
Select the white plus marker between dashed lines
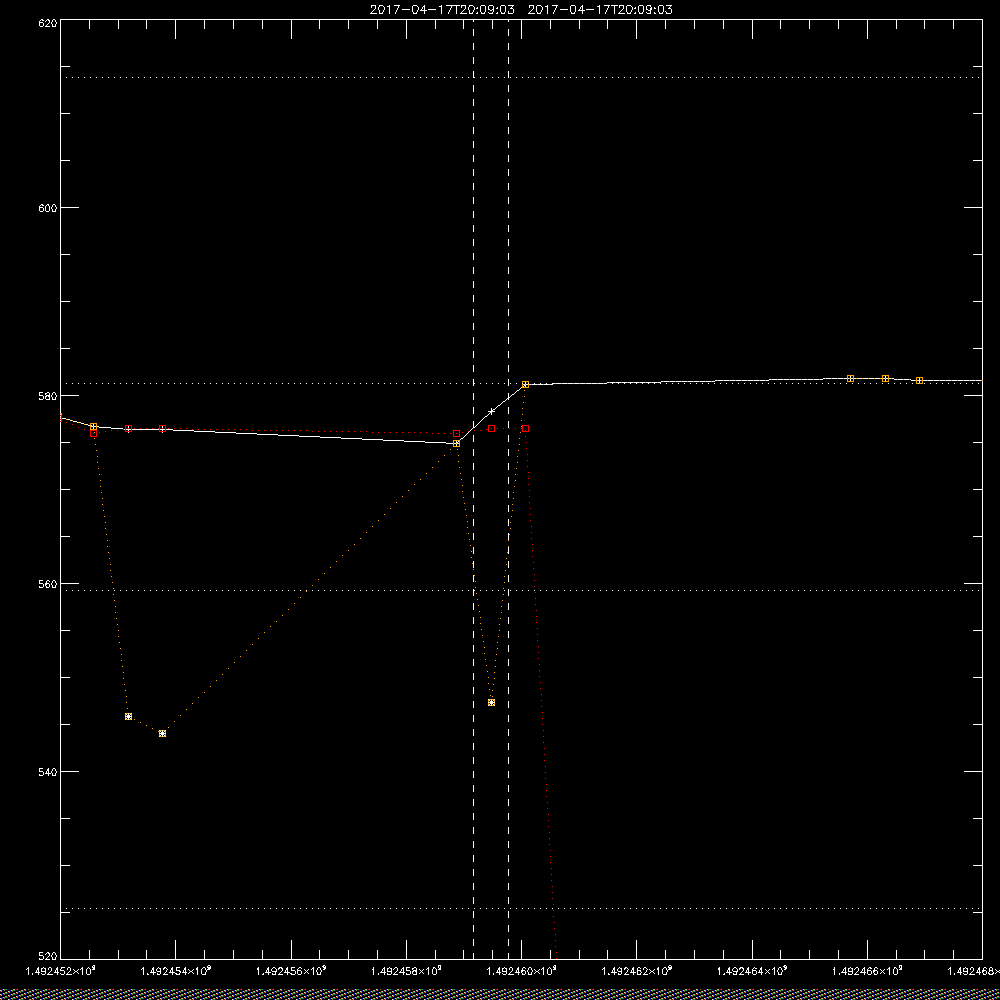491,411
